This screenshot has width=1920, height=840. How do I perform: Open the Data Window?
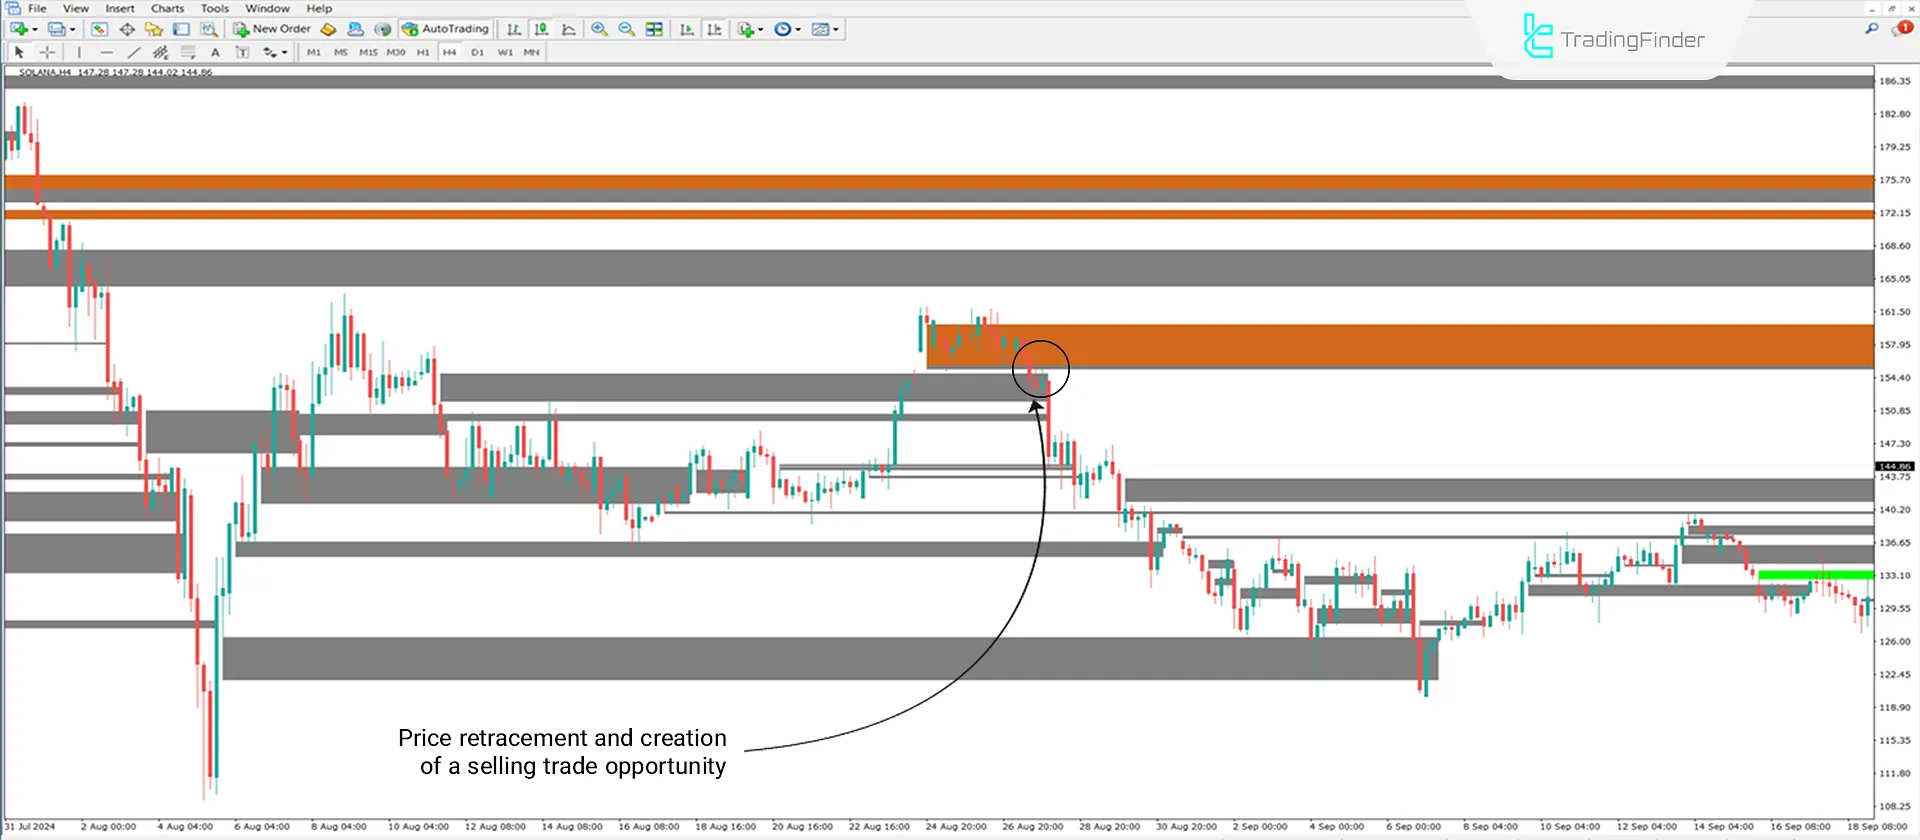click(x=127, y=29)
